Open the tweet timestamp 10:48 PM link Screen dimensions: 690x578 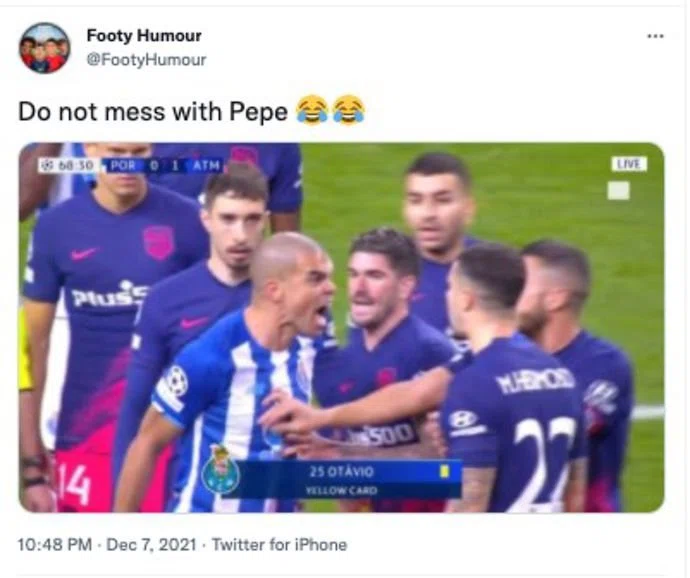[58, 545]
